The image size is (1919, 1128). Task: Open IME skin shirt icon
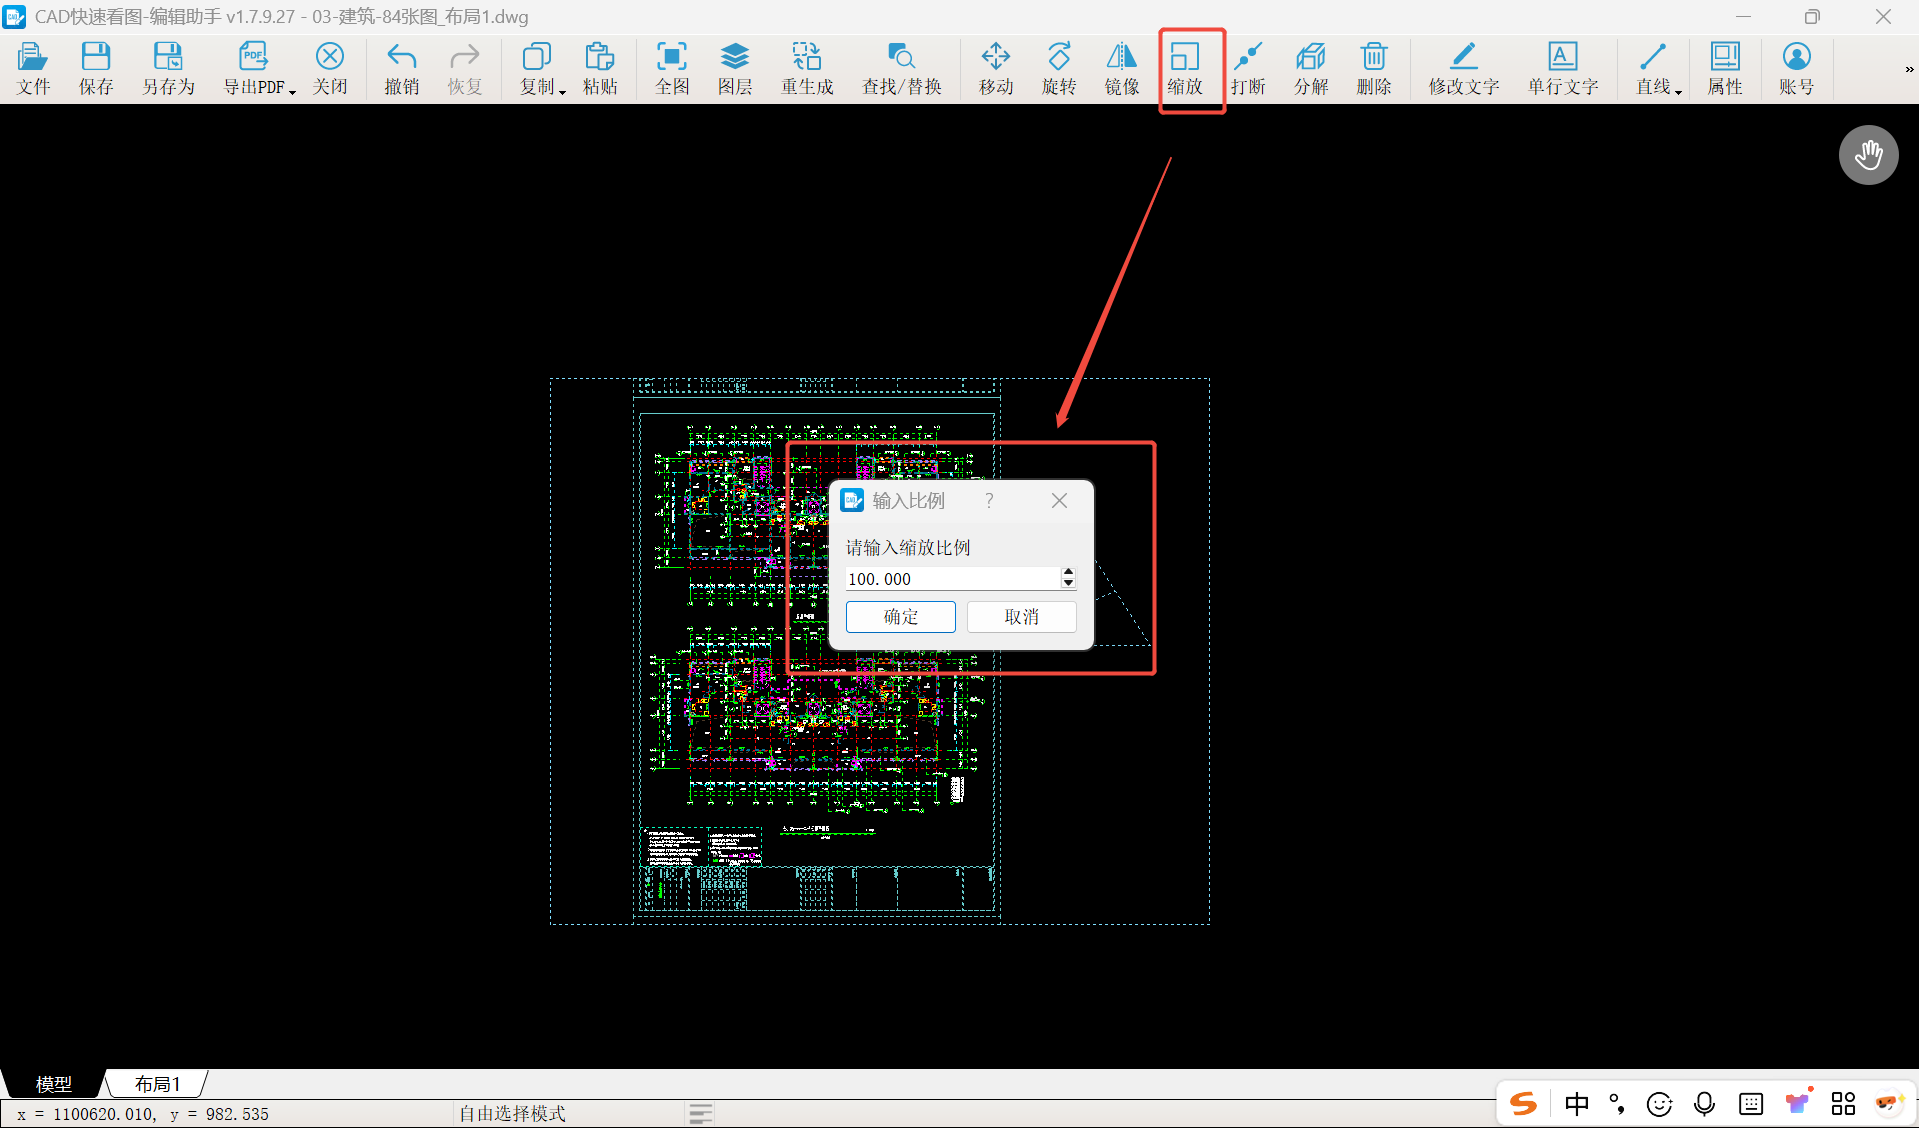tap(1797, 1103)
